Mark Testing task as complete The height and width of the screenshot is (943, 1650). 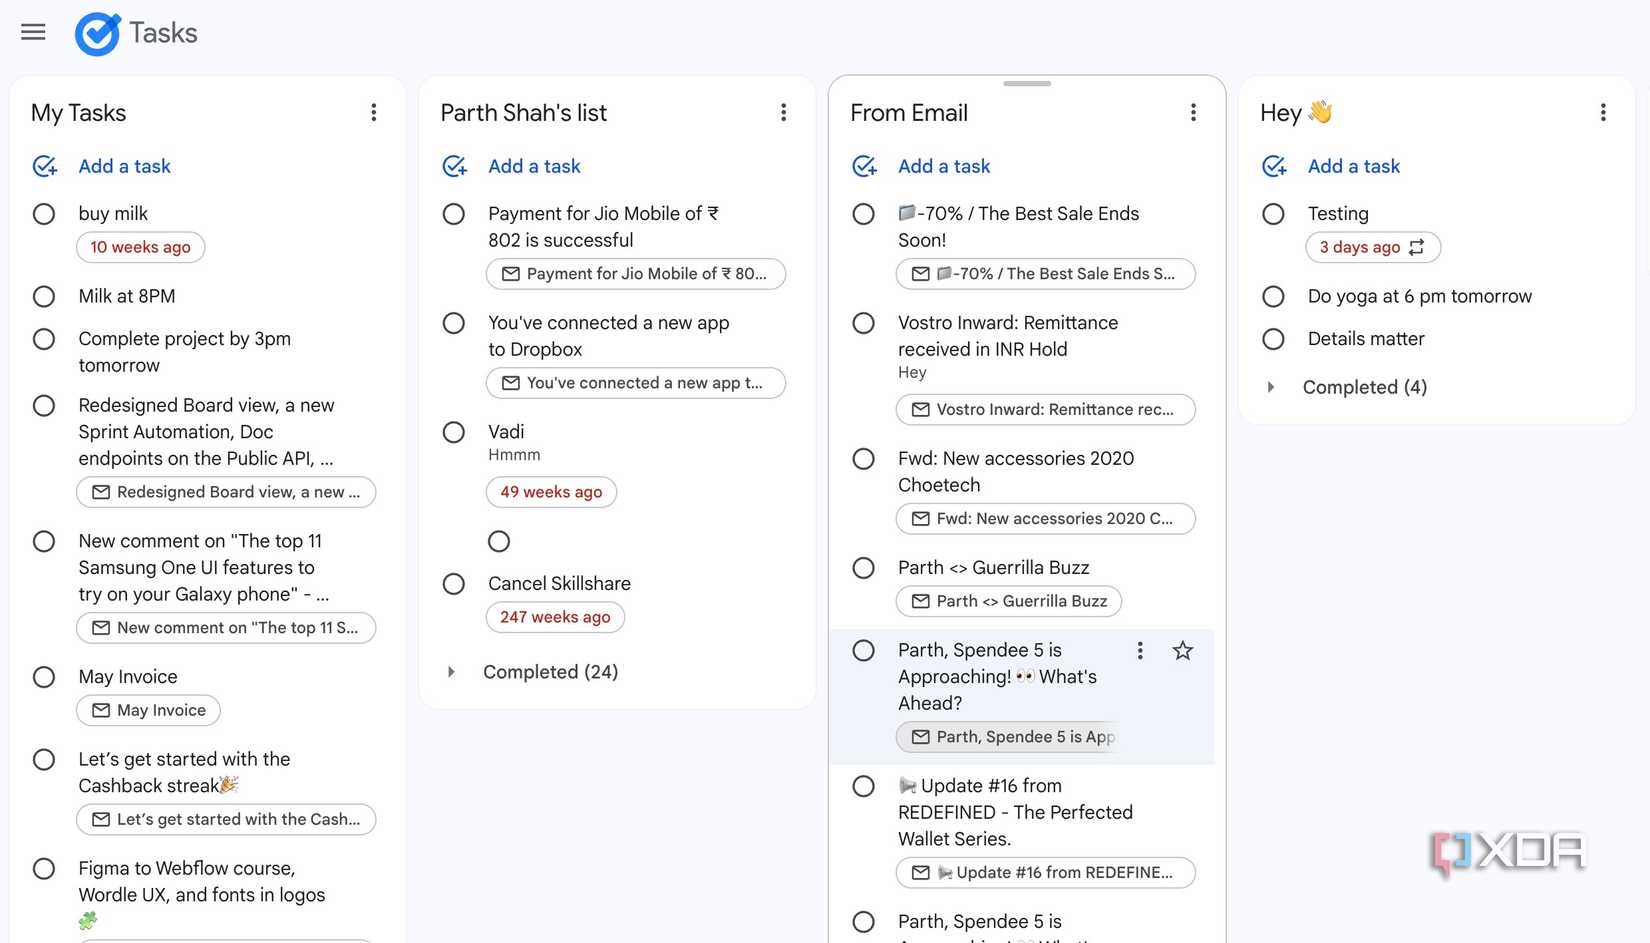(1273, 214)
